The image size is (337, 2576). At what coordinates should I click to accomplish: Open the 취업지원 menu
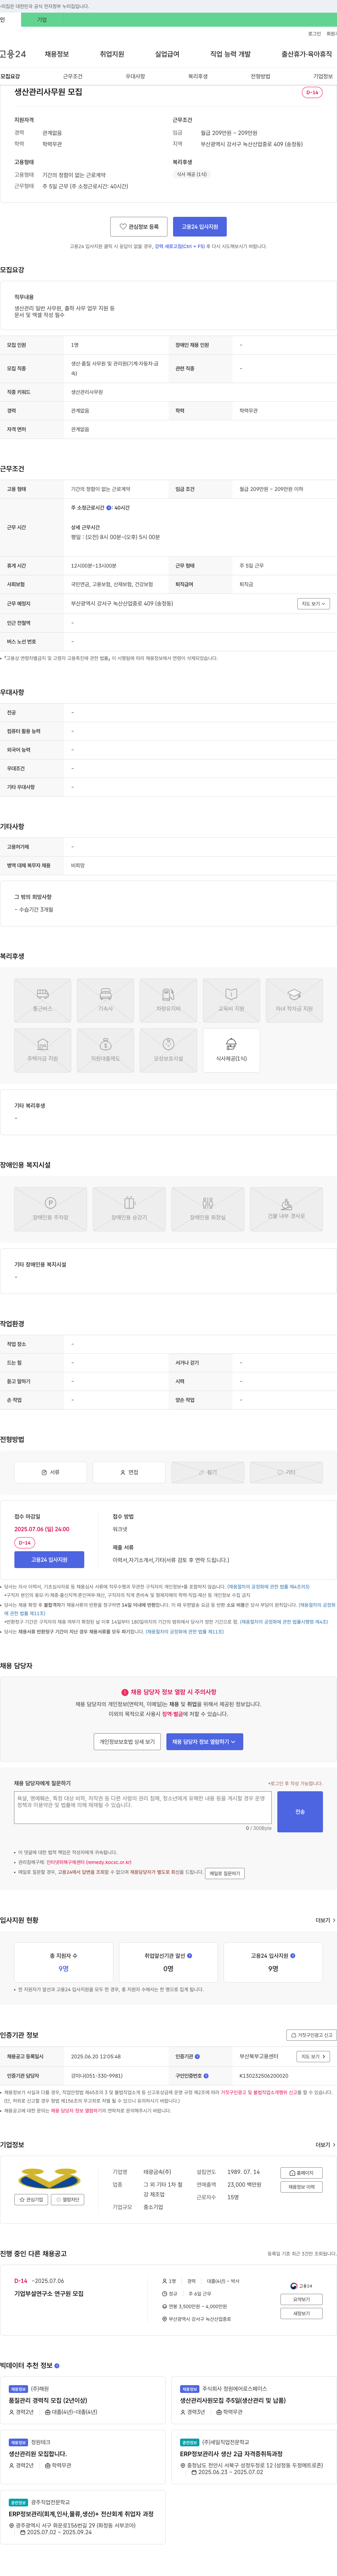click(x=112, y=54)
